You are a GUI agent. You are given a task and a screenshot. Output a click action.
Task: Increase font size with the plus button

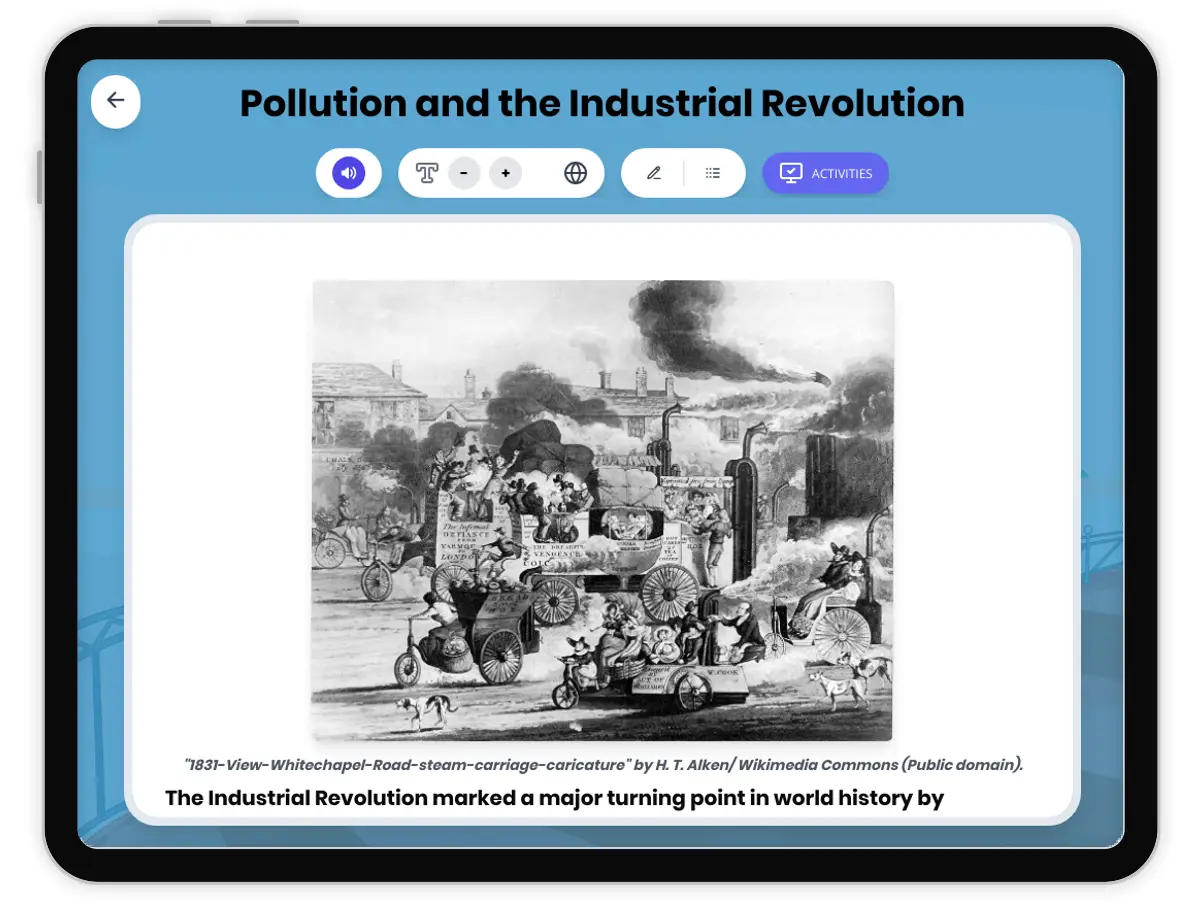506,172
